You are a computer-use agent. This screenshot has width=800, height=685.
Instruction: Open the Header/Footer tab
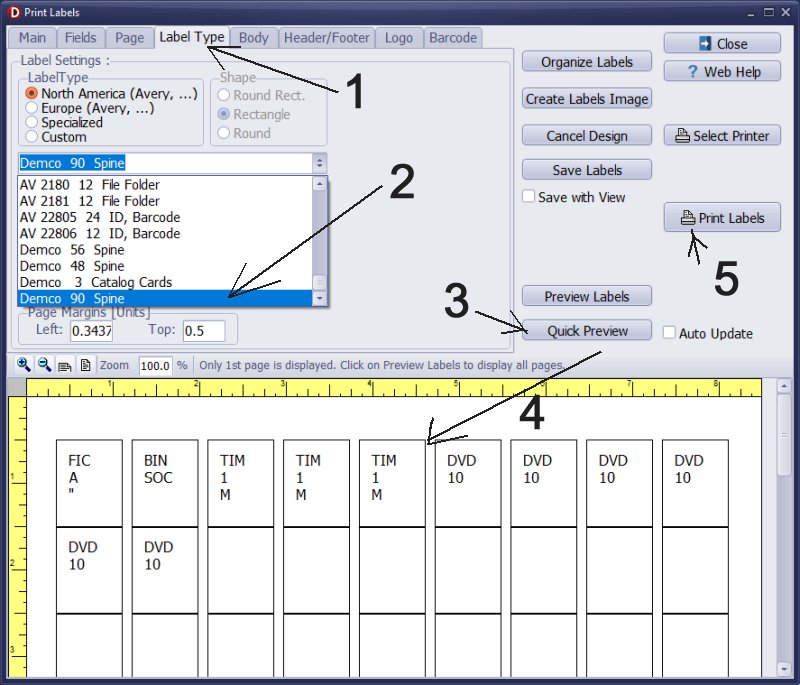(327, 38)
